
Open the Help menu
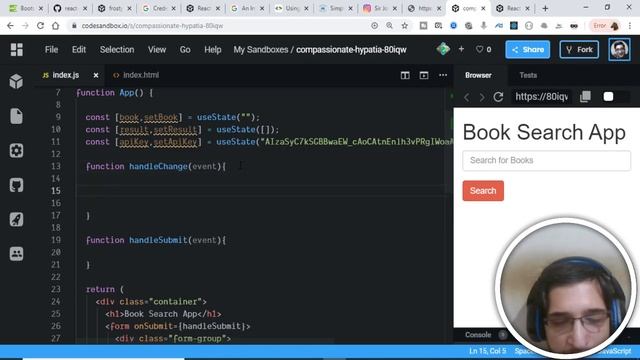pos(213,49)
